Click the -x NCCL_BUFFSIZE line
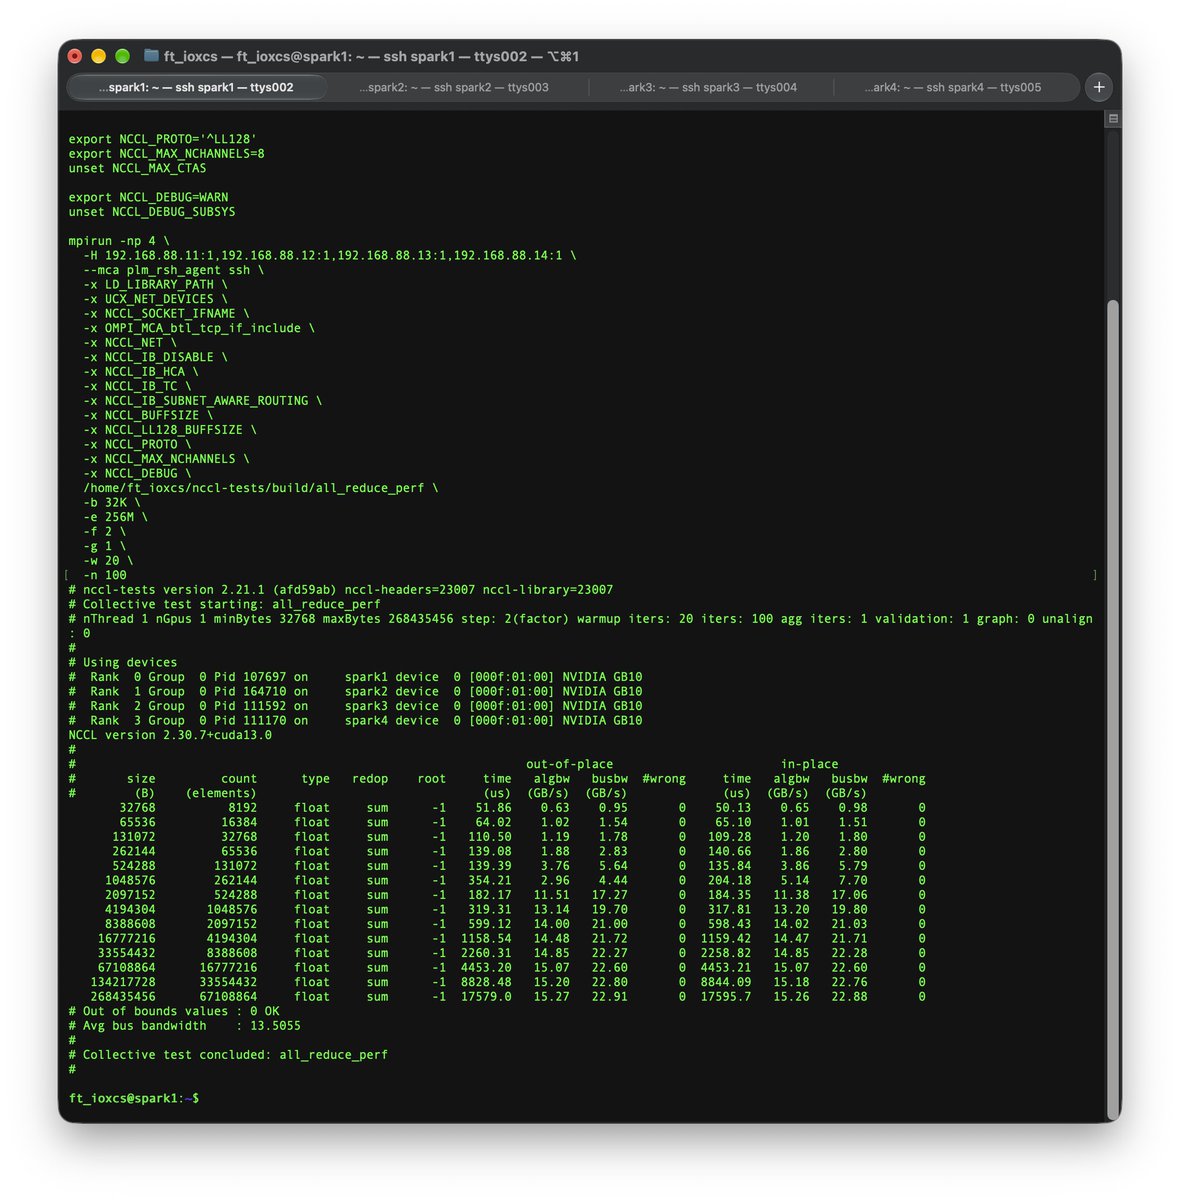 click(148, 415)
